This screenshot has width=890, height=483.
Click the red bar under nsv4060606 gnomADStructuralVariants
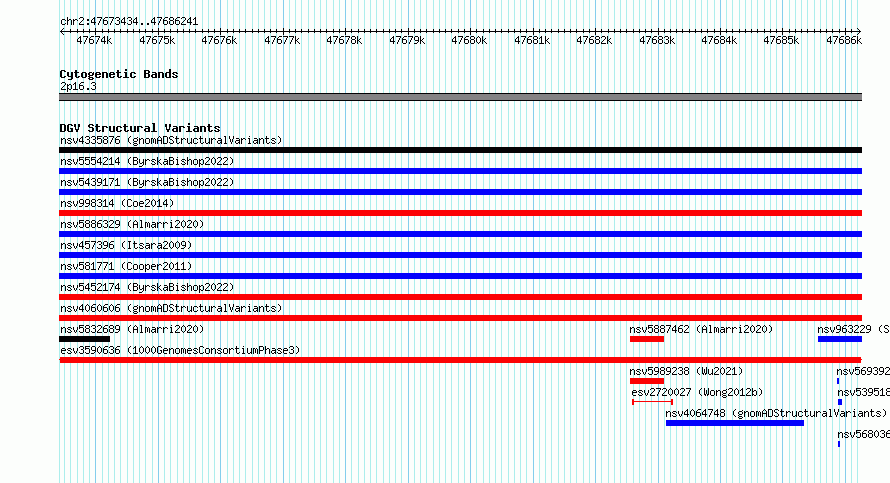[x=460, y=318]
